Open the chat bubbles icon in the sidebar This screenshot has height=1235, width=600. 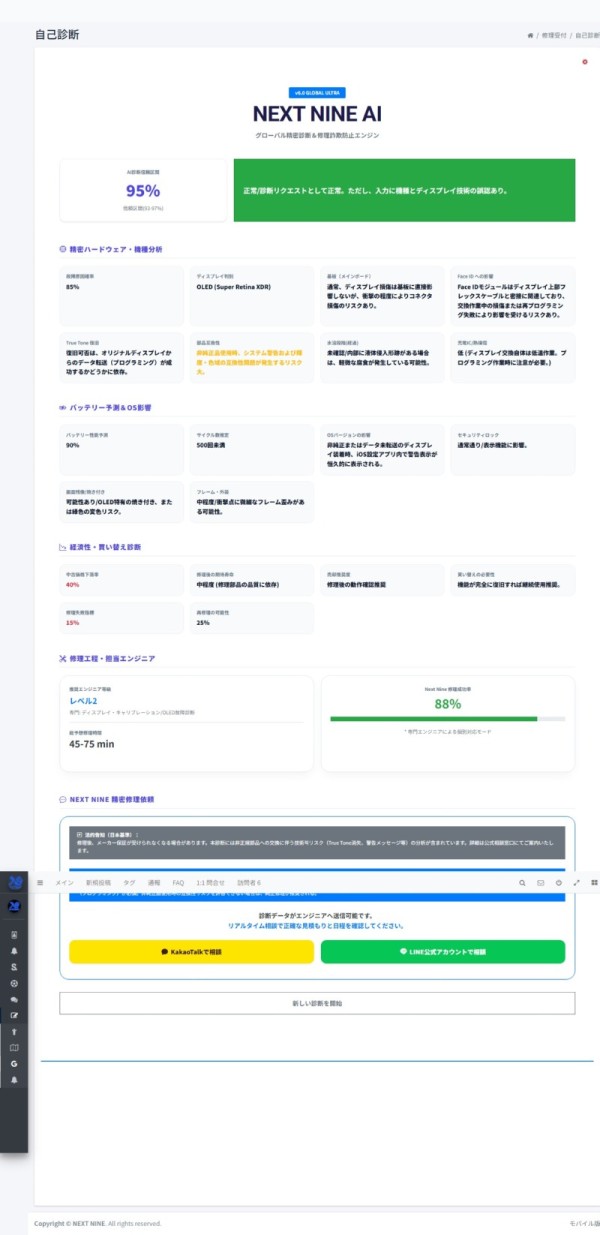click(15, 999)
